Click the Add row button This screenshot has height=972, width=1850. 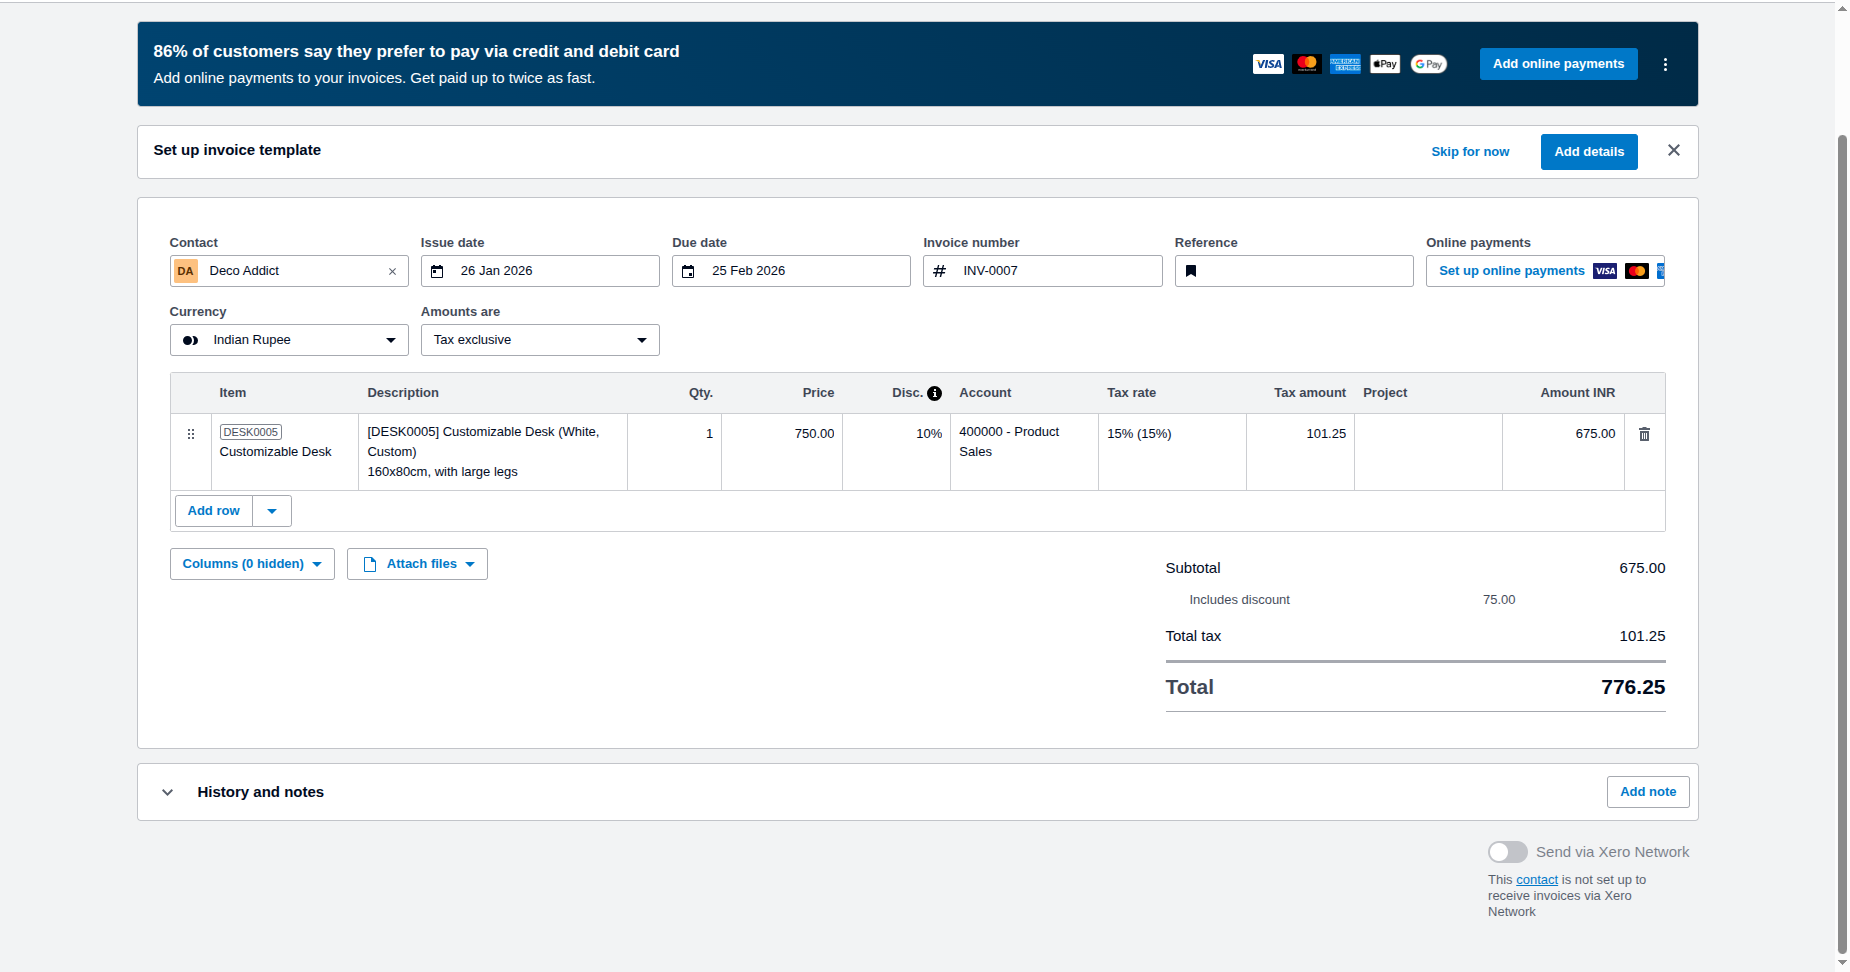[214, 511]
